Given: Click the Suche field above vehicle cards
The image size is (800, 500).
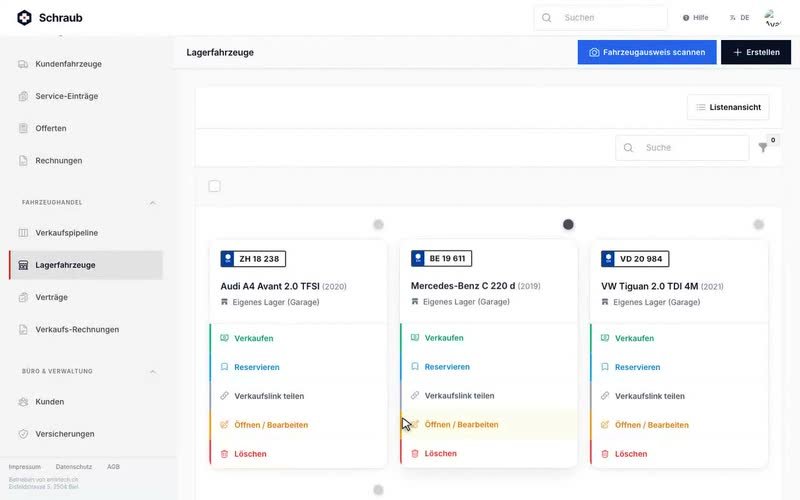Looking at the screenshot, I should (x=682, y=147).
